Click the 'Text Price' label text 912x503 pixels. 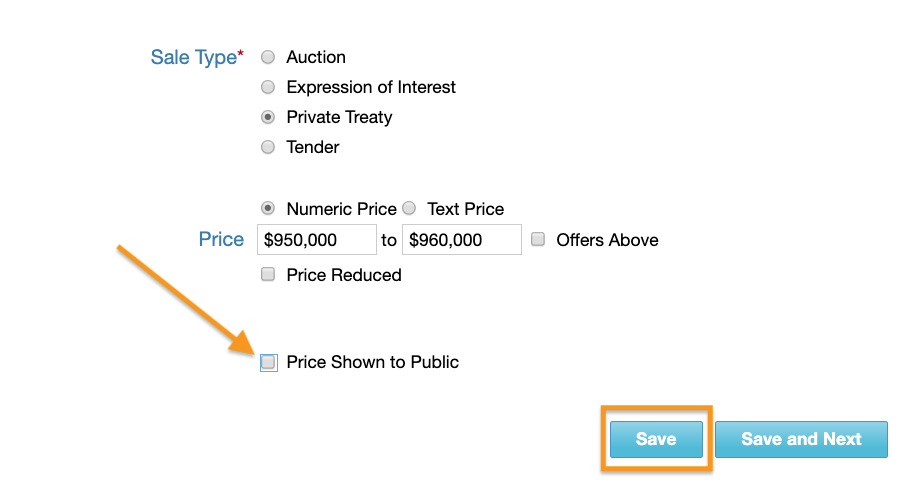465,210
